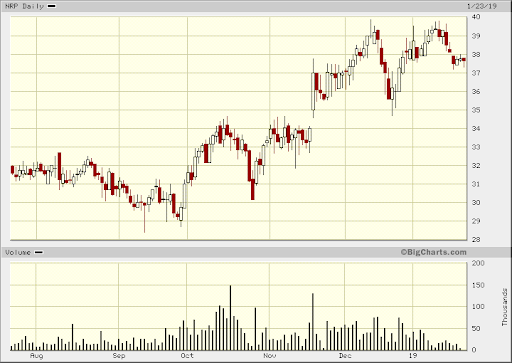Click the 100 volume axis label

[478, 307]
